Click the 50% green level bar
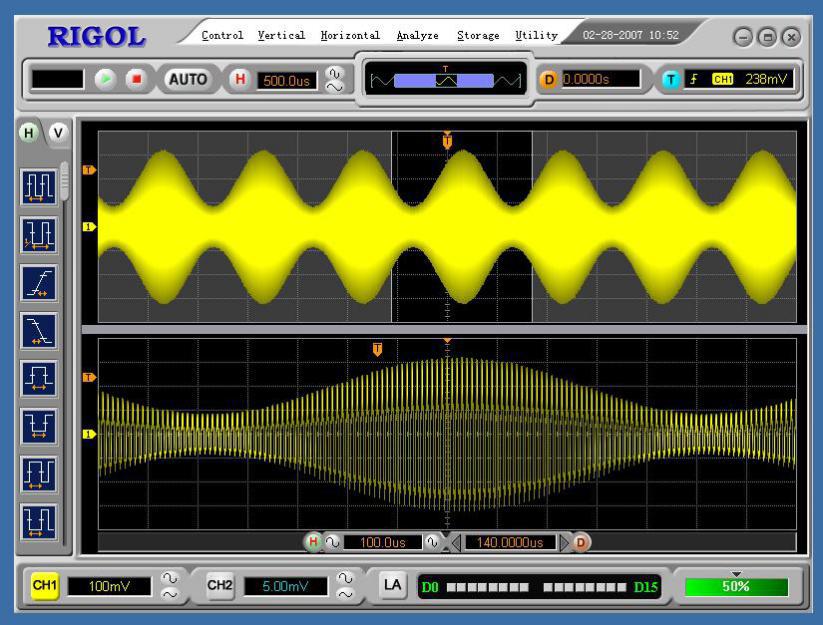Viewport: 823px width, 625px height. tap(736, 587)
